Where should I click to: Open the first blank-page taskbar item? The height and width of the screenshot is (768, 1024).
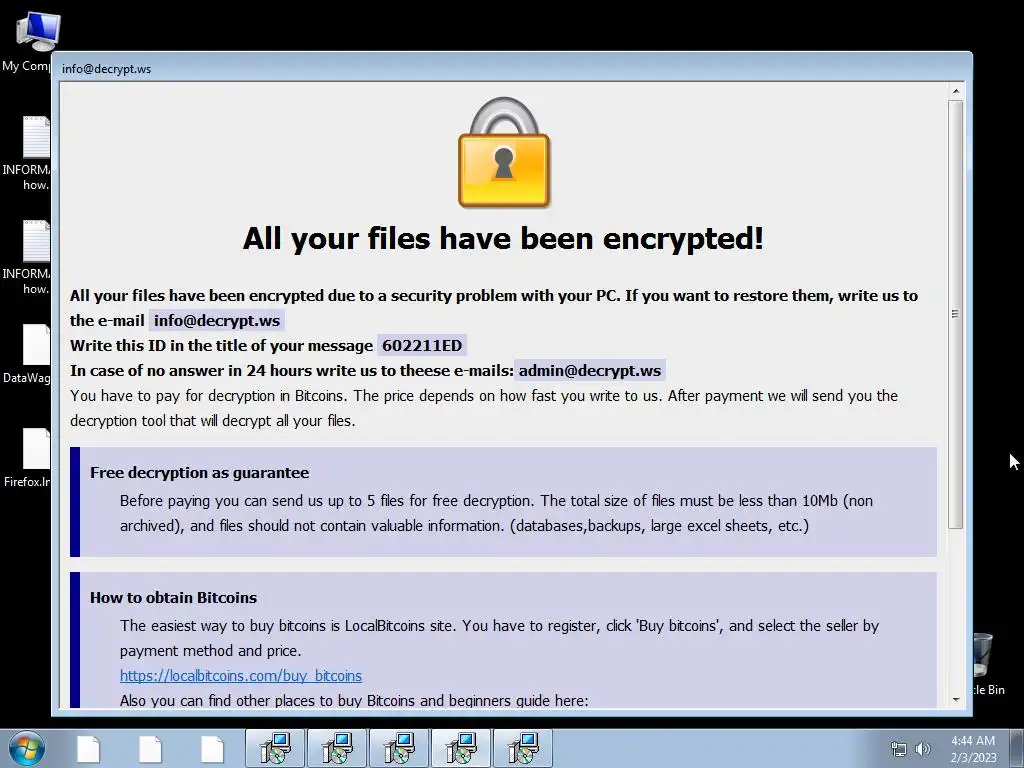pyautogui.click(x=88, y=748)
